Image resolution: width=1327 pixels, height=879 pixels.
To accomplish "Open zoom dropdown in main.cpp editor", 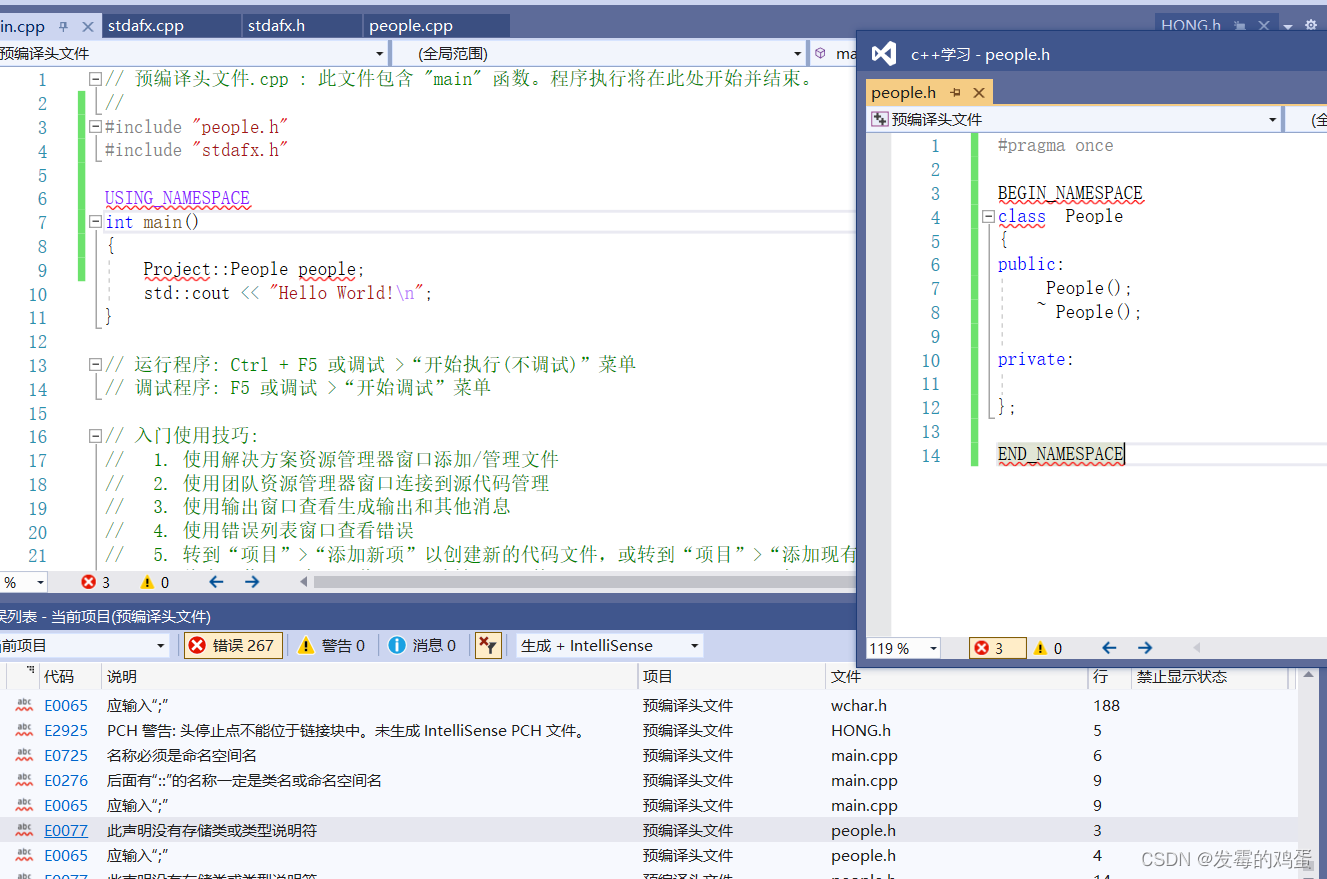I will coord(40,582).
